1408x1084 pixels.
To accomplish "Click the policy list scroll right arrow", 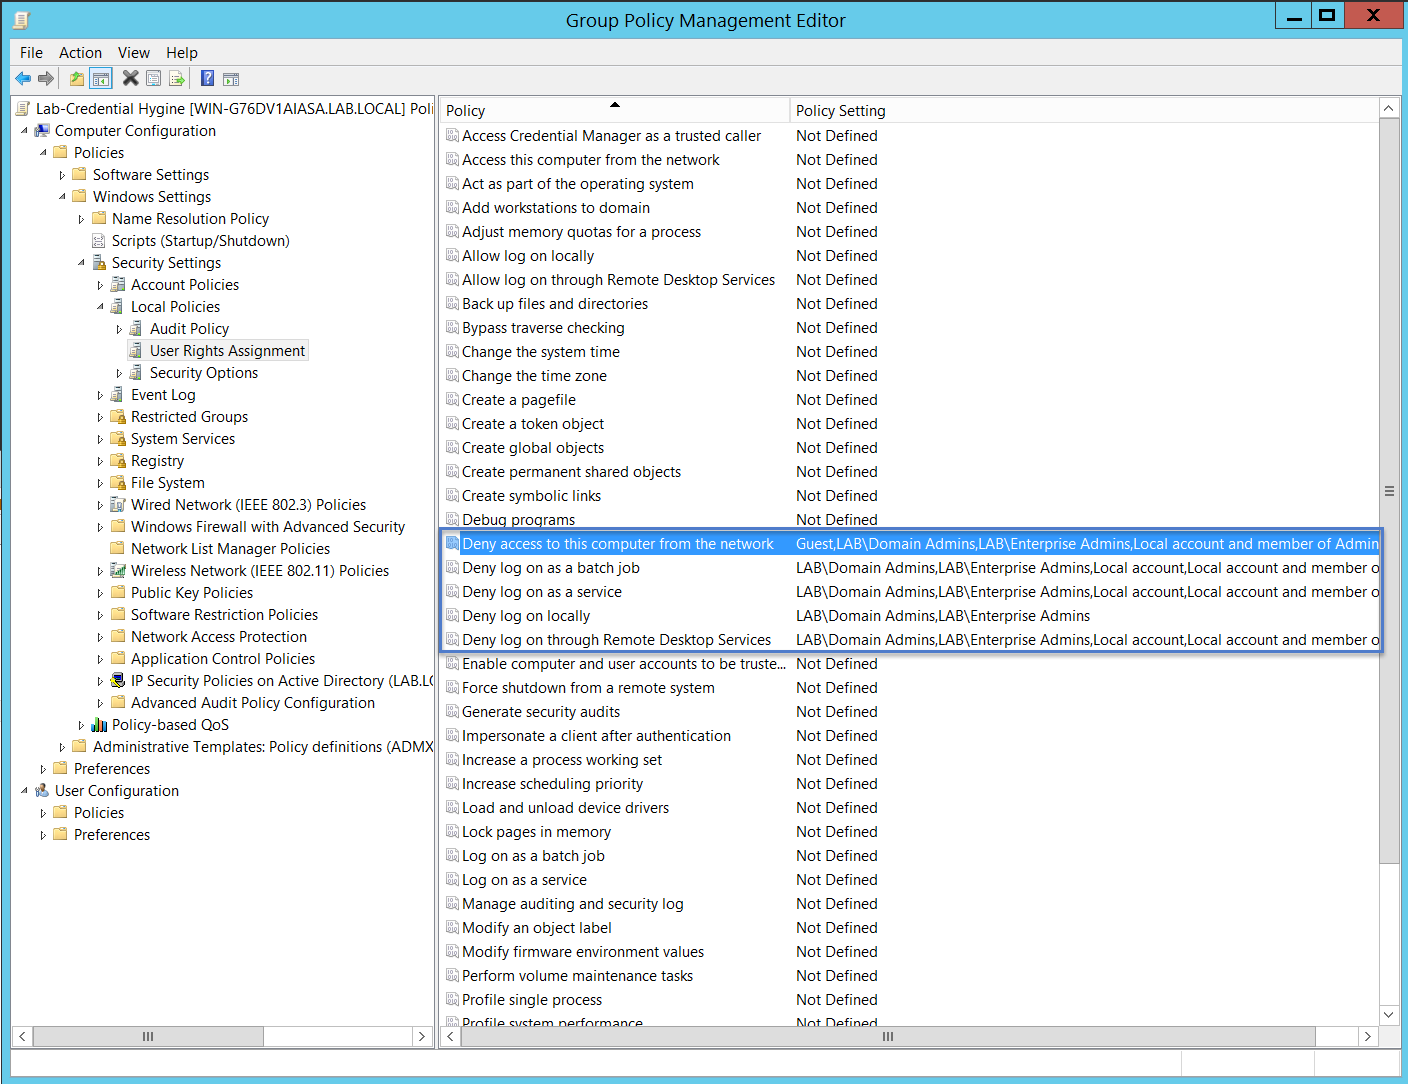I will [1368, 1037].
